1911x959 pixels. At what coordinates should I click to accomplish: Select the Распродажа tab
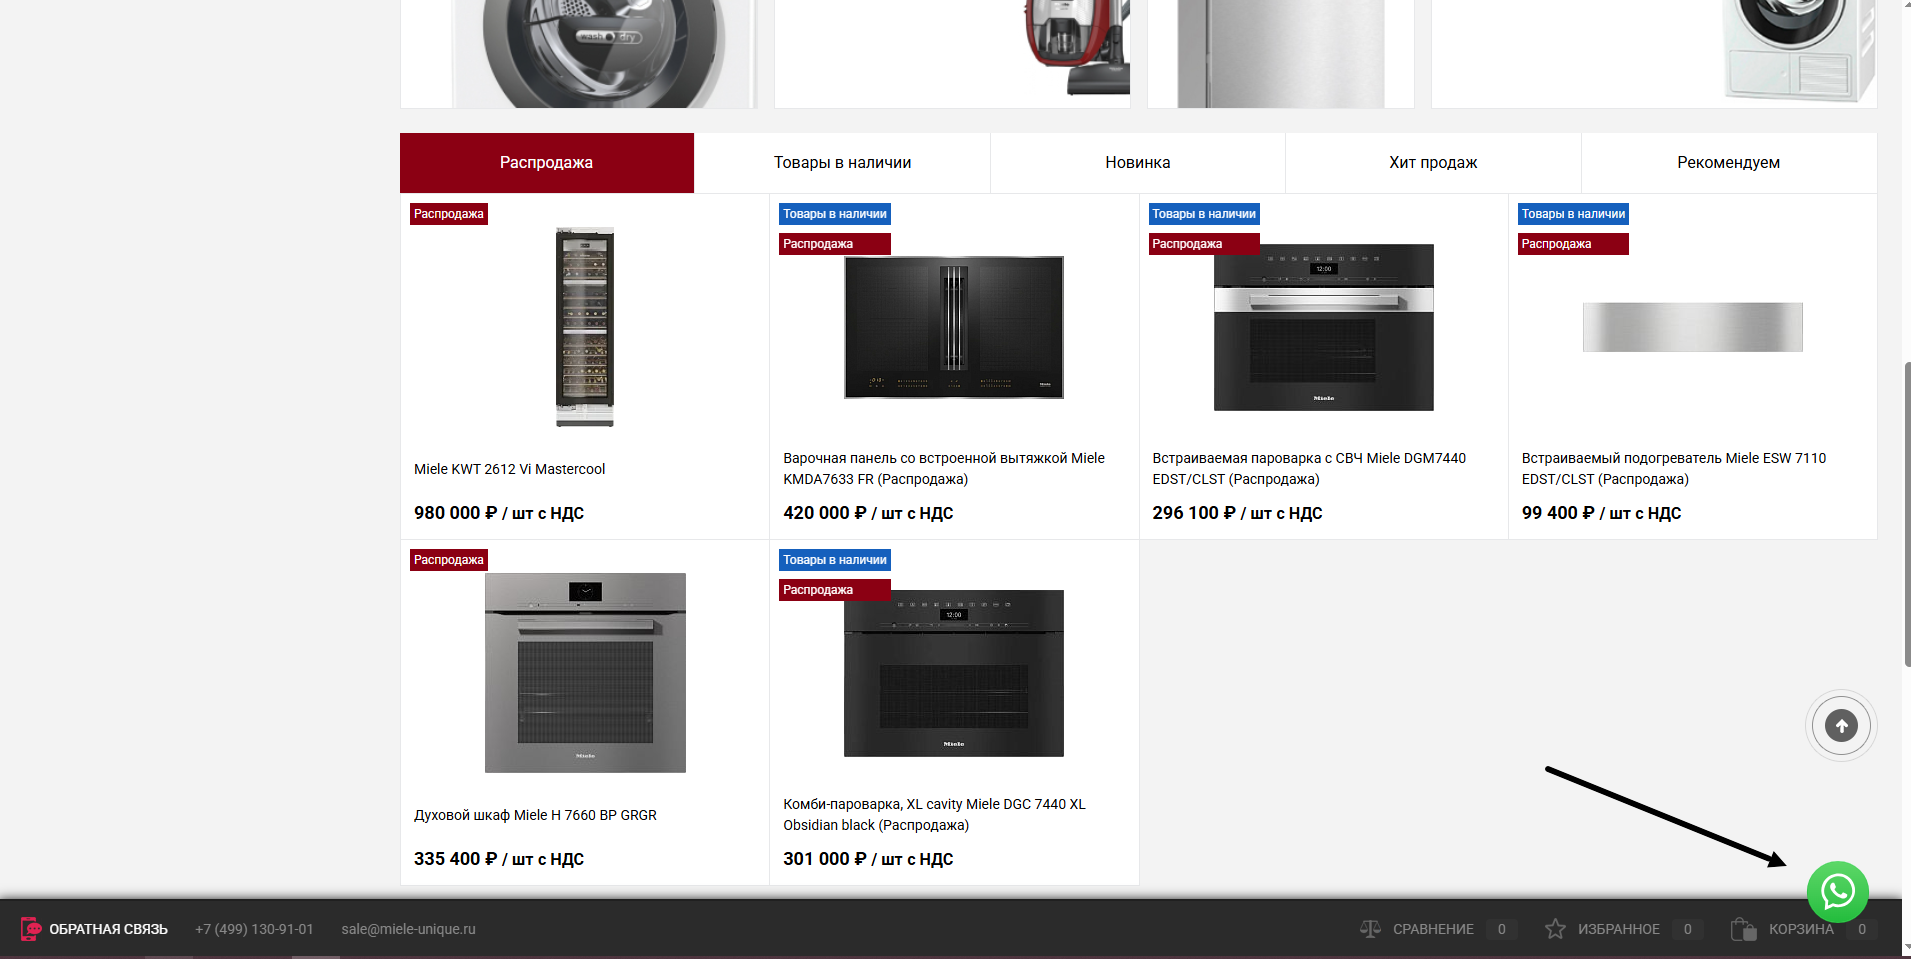(547, 163)
